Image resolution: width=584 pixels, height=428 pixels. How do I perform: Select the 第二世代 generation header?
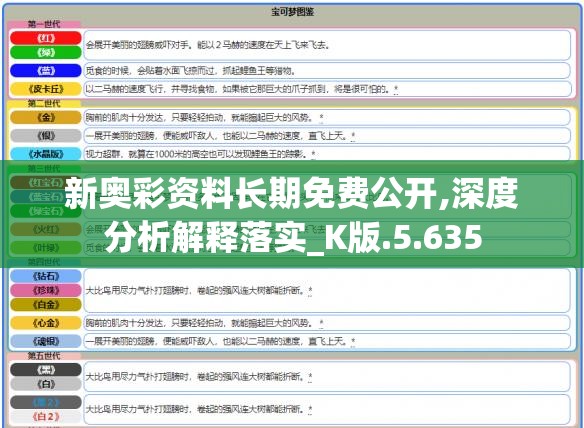click(x=44, y=103)
